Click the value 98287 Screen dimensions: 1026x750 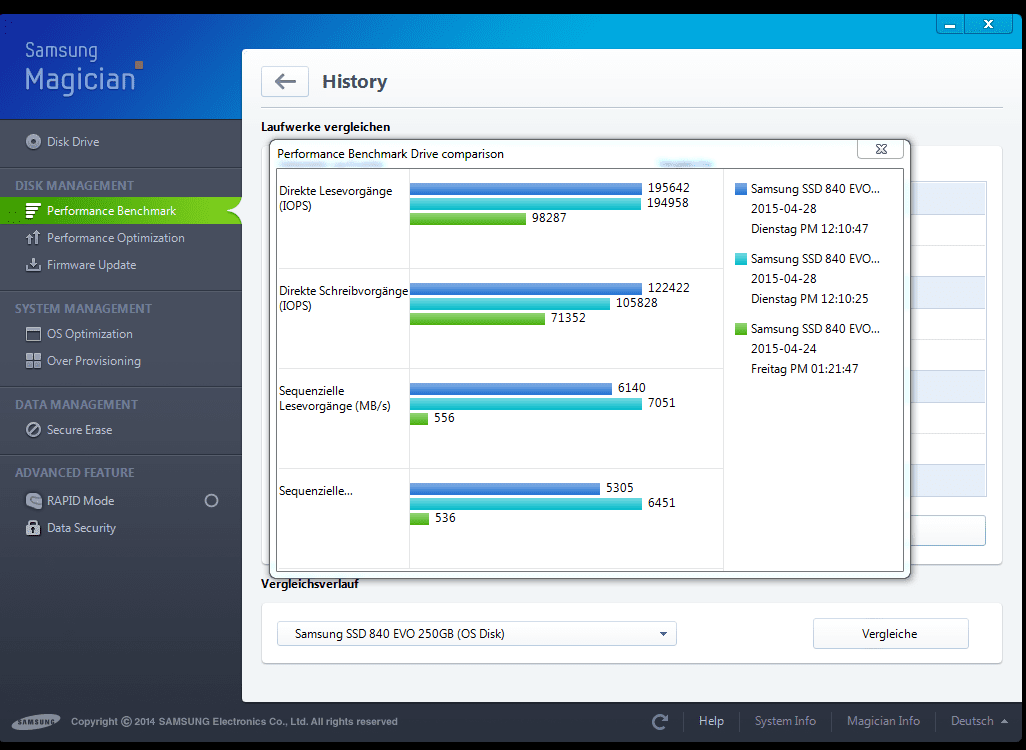[549, 218]
